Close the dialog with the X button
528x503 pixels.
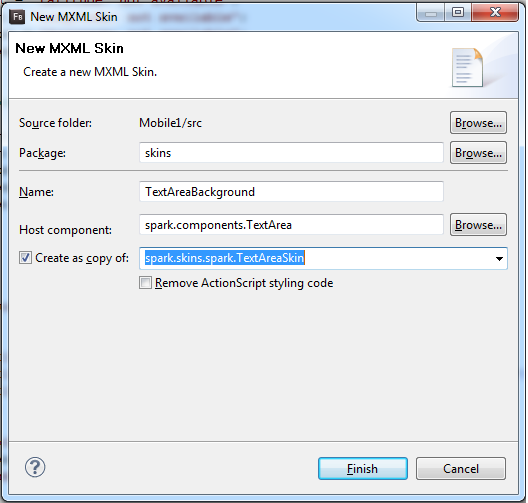click(495, 13)
